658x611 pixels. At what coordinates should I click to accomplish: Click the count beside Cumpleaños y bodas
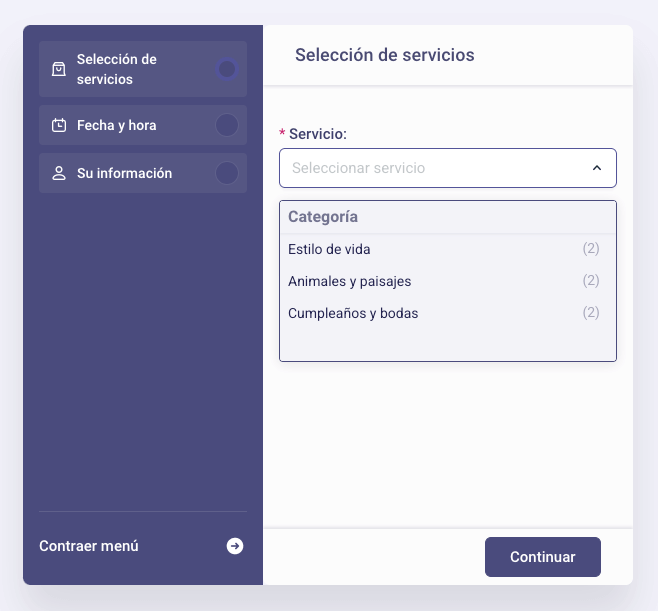point(591,313)
